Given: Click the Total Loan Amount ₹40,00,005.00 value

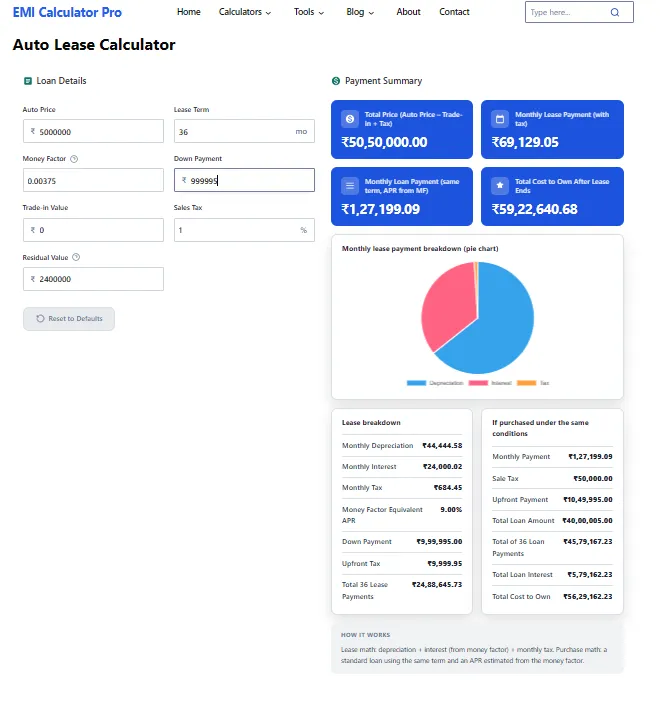Looking at the screenshot, I should click(587, 520).
